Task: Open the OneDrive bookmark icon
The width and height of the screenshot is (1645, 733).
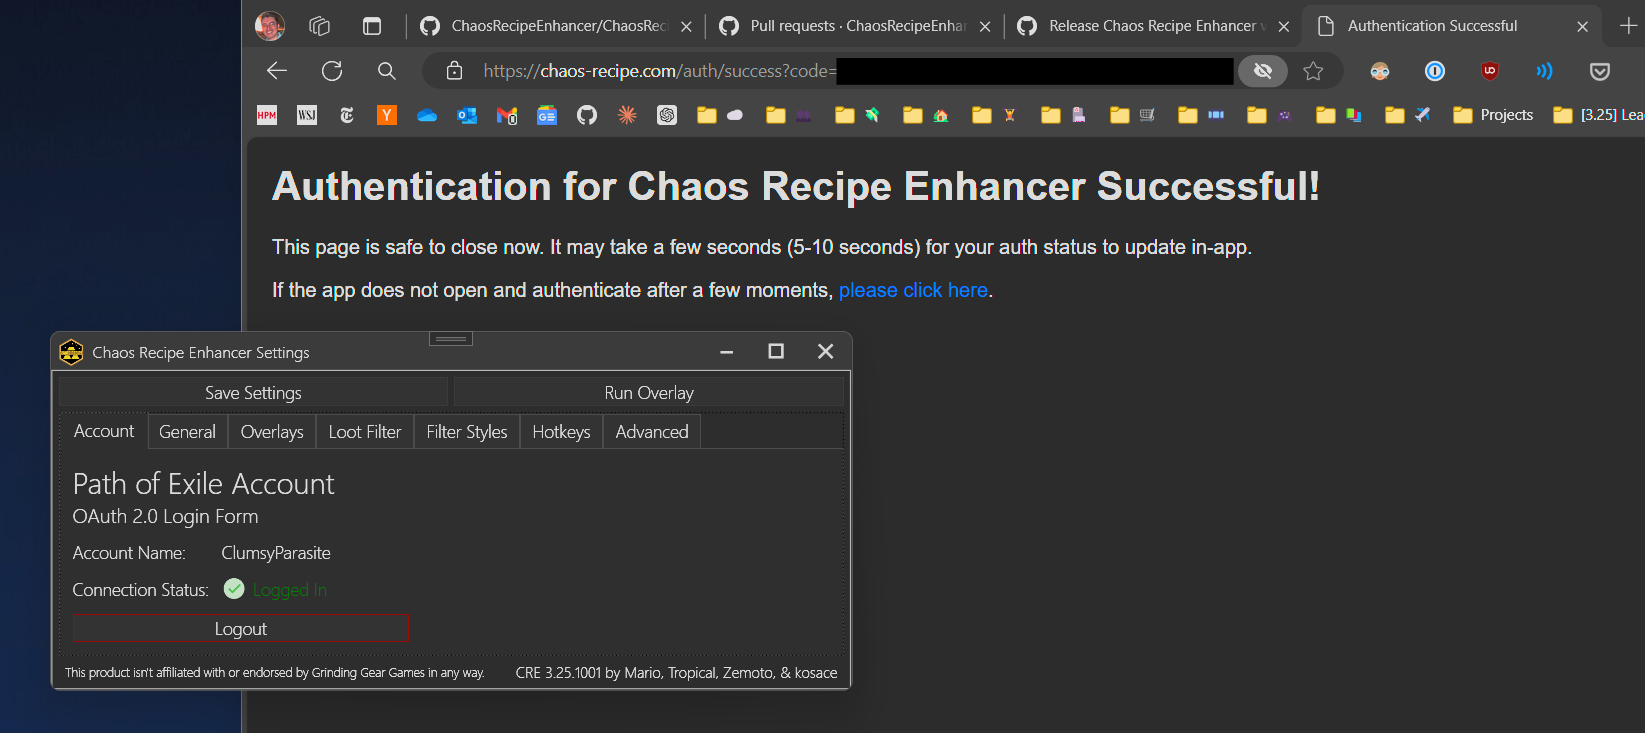Action: click(427, 115)
